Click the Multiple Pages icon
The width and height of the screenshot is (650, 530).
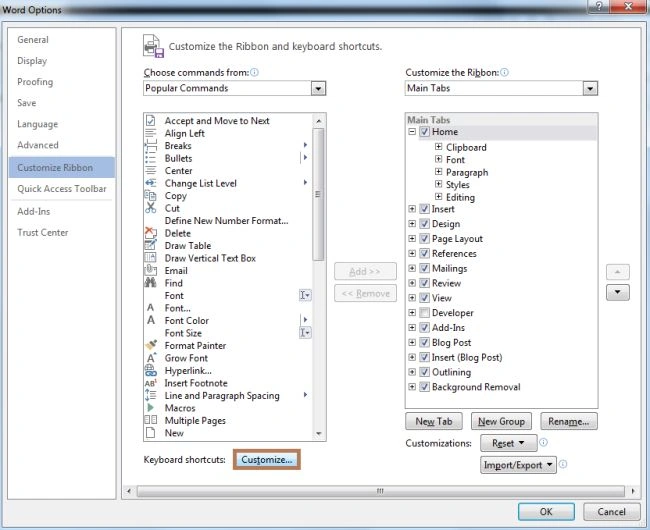point(150,420)
